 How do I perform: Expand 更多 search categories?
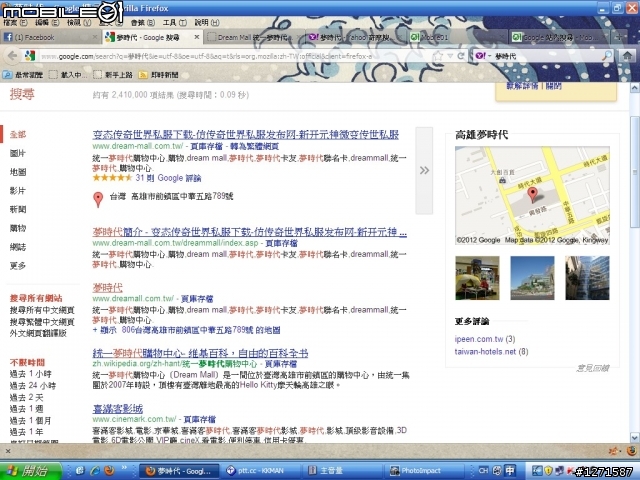18,266
